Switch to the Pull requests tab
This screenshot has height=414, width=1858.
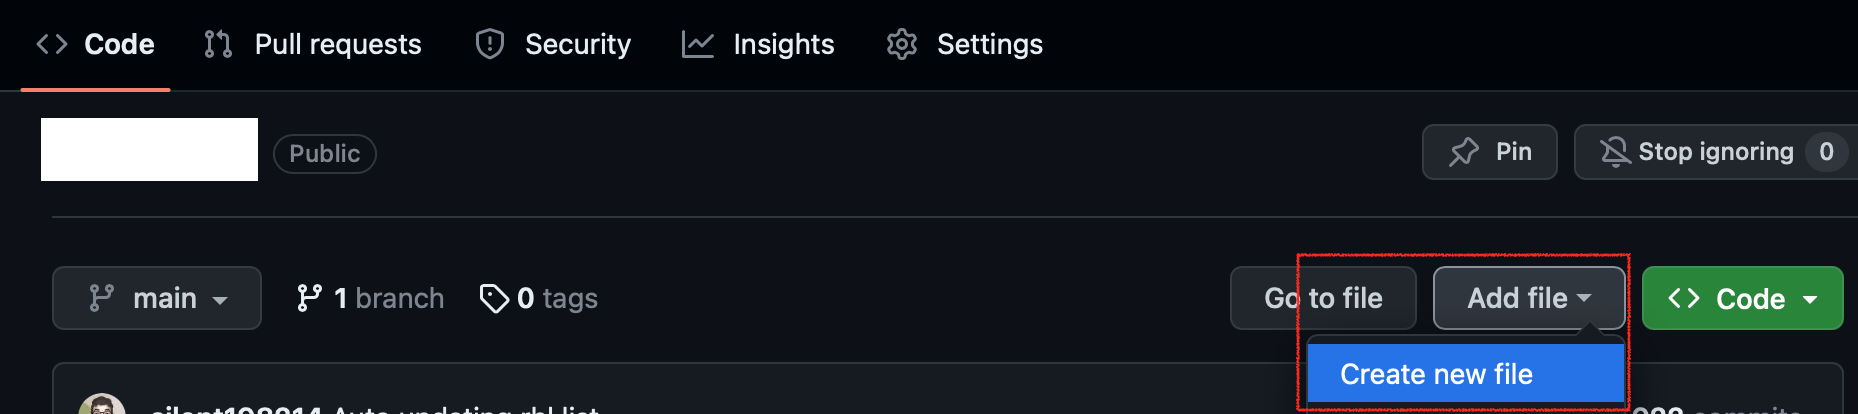tap(337, 44)
